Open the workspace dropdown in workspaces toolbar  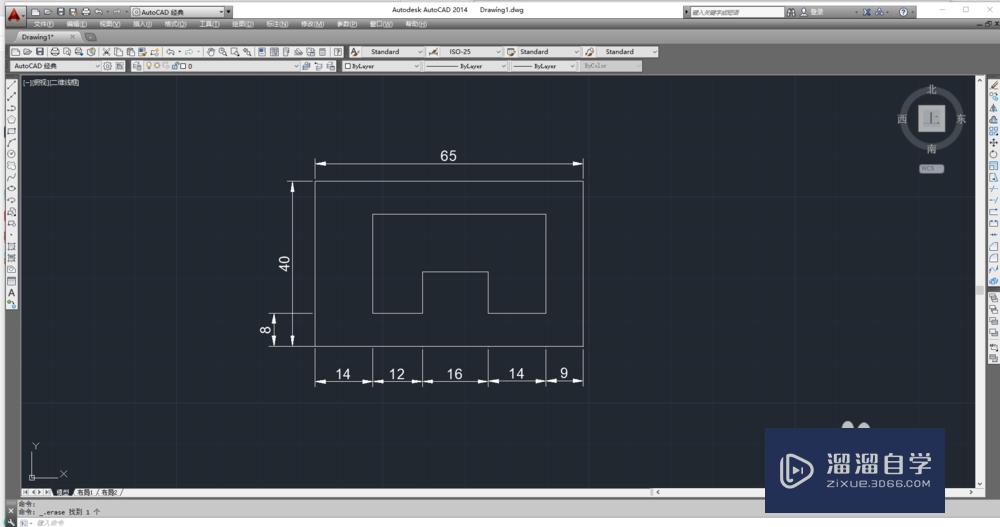click(x=55, y=66)
